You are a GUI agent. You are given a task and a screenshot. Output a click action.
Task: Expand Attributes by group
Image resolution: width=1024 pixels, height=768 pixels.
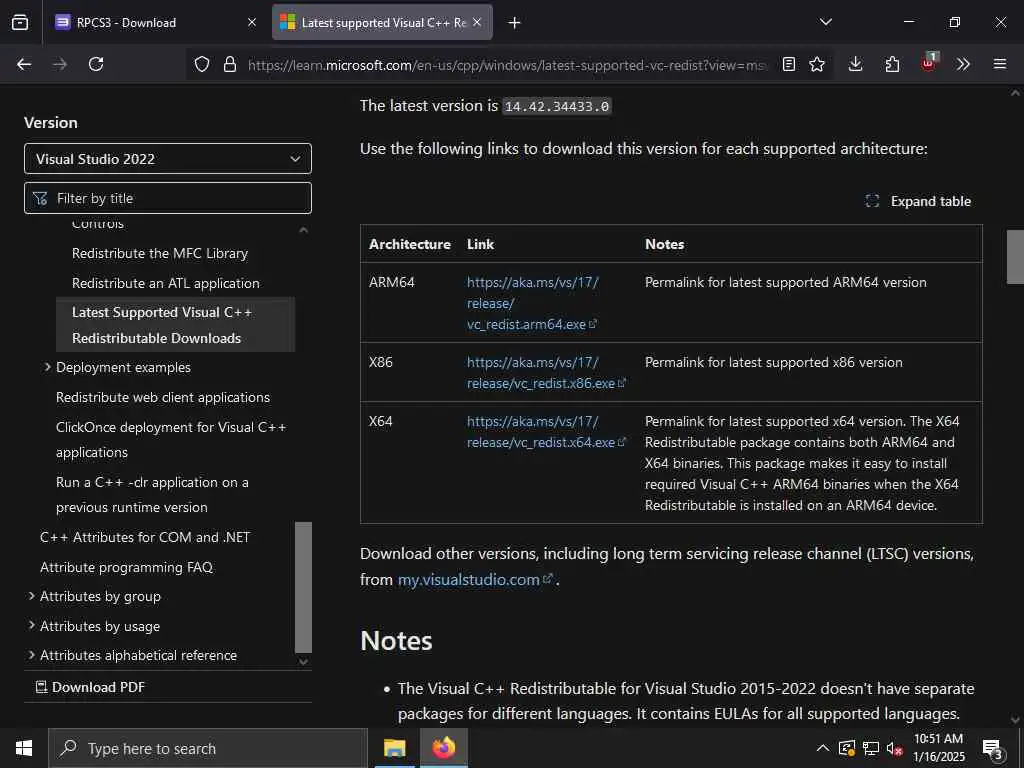31,596
